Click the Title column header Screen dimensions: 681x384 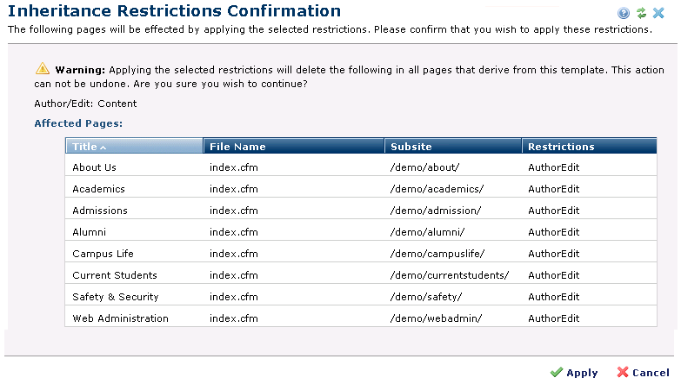coord(134,146)
